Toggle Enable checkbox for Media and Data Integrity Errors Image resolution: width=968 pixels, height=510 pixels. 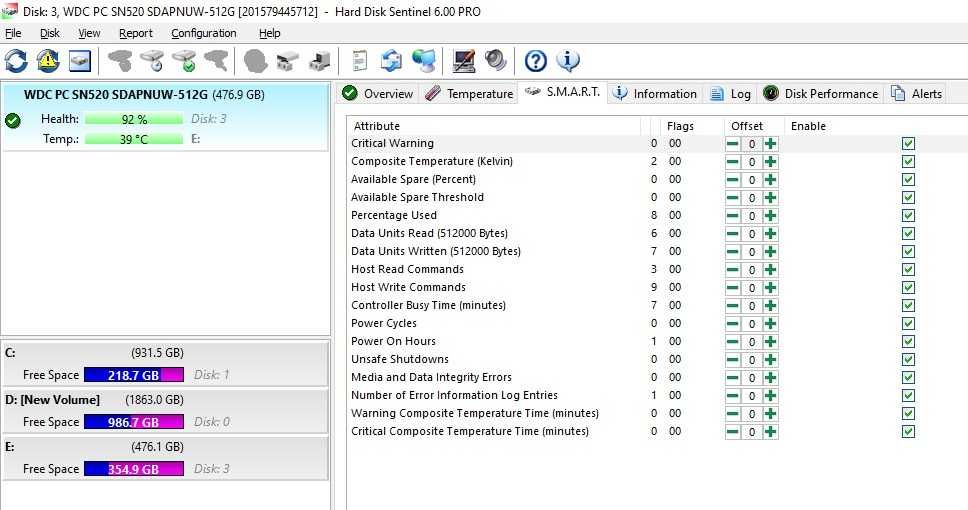[x=908, y=377]
